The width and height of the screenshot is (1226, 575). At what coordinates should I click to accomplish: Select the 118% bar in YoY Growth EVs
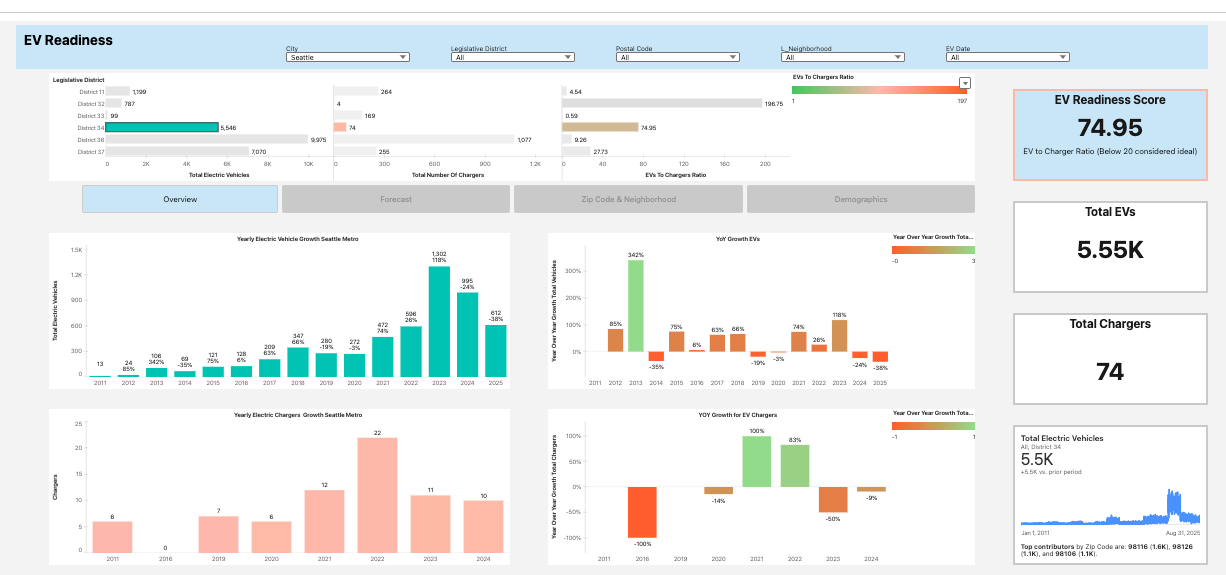(x=839, y=336)
